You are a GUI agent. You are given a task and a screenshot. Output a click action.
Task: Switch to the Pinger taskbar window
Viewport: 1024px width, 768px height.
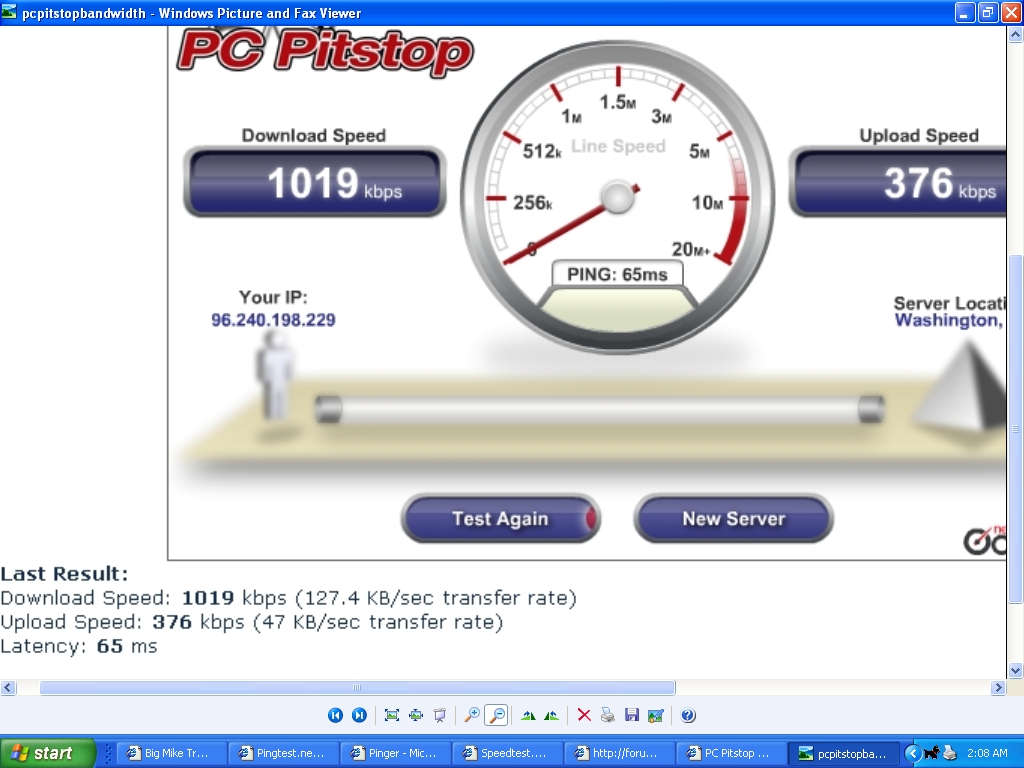point(396,753)
